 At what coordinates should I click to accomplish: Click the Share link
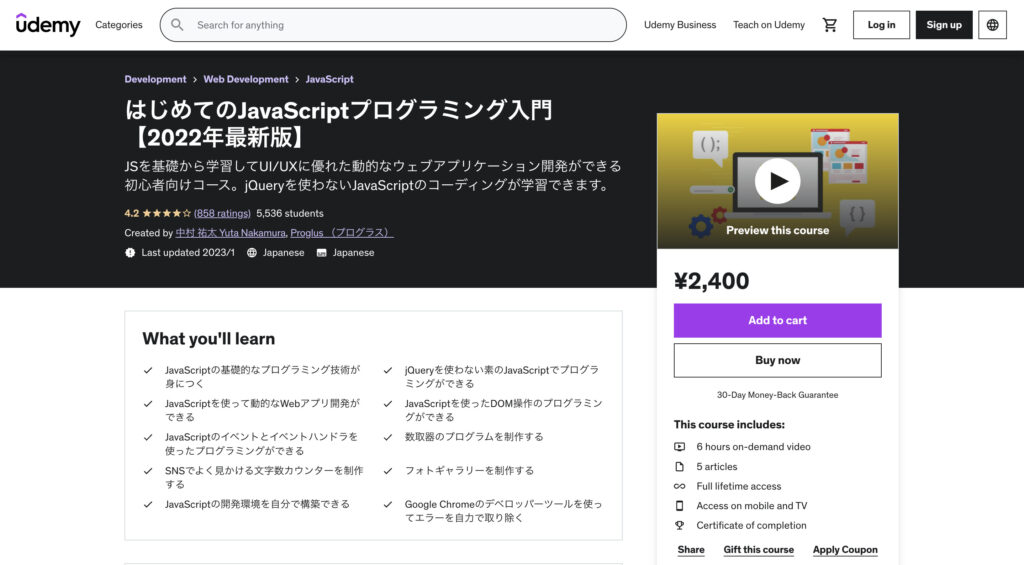691,549
